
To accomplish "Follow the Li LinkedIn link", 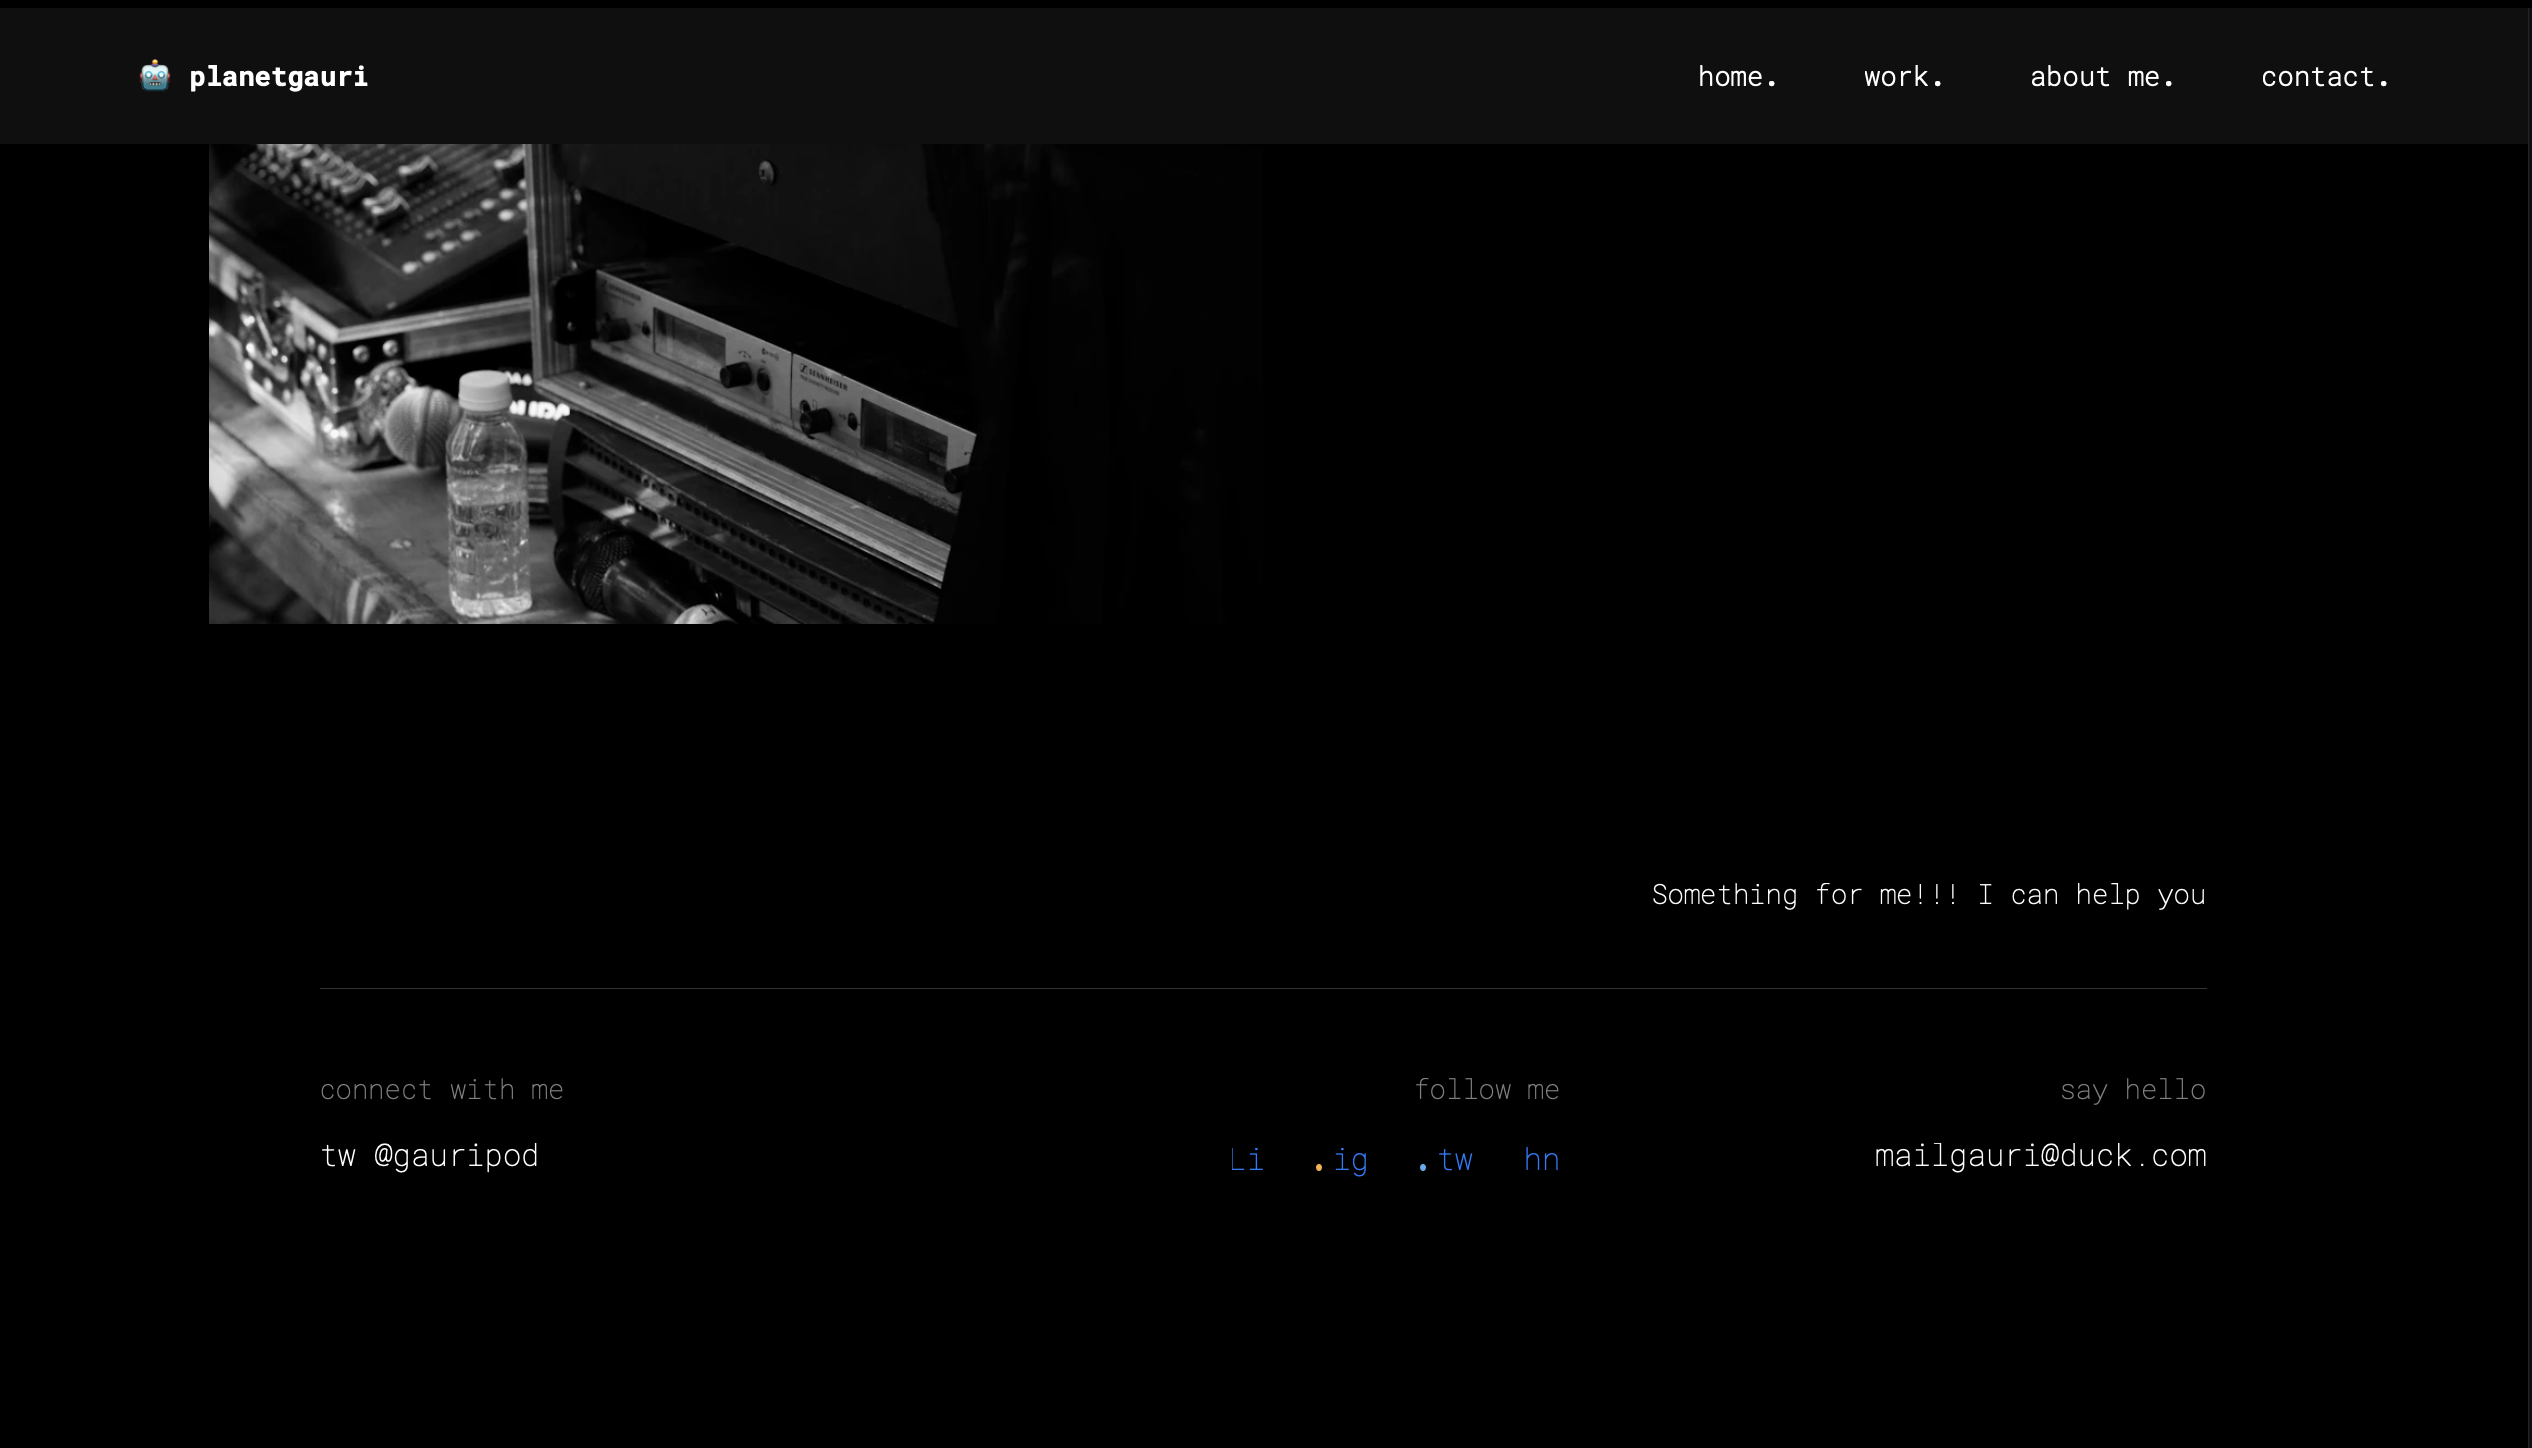I will (1246, 1160).
